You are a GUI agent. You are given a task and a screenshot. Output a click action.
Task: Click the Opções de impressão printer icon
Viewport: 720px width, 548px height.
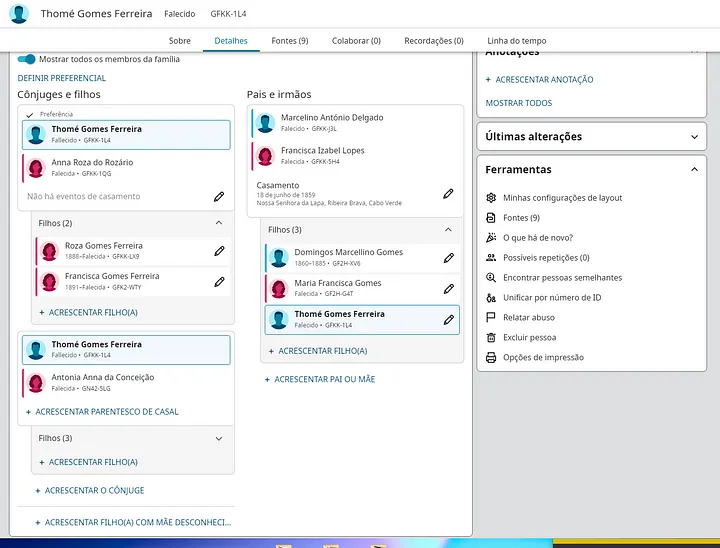(x=491, y=358)
